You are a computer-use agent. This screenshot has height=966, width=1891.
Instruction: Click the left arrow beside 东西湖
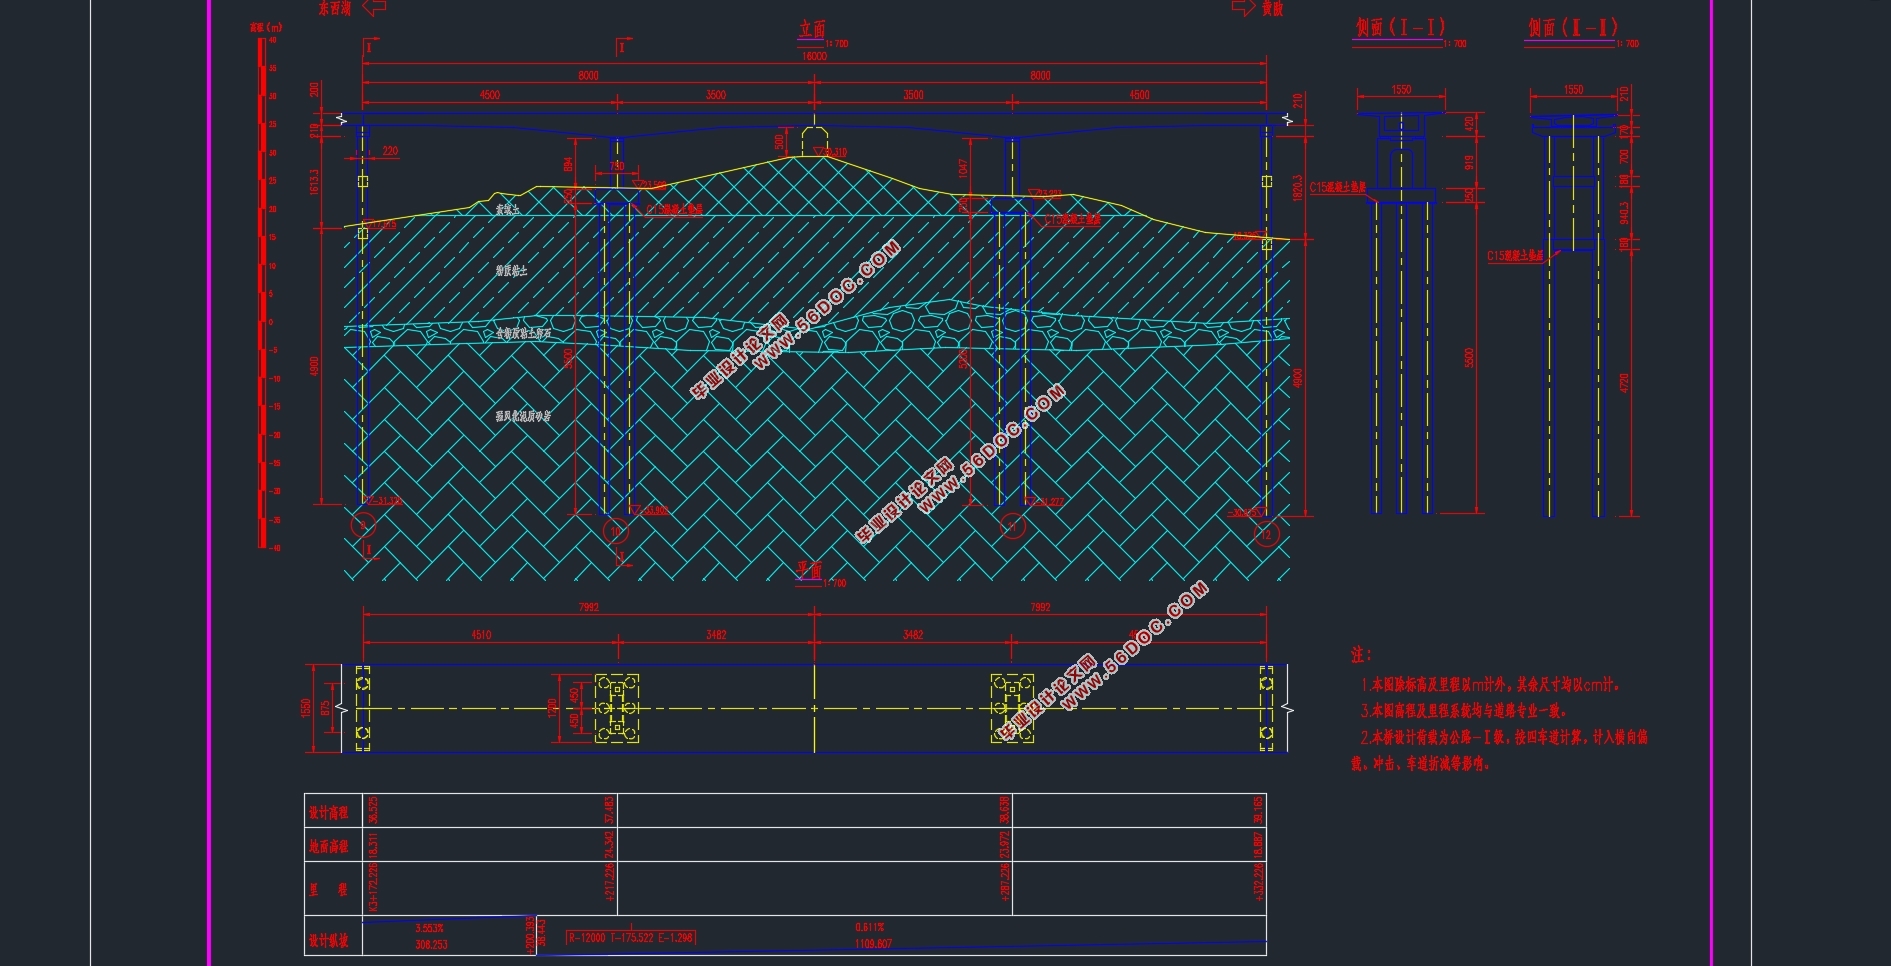[x=374, y=7]
